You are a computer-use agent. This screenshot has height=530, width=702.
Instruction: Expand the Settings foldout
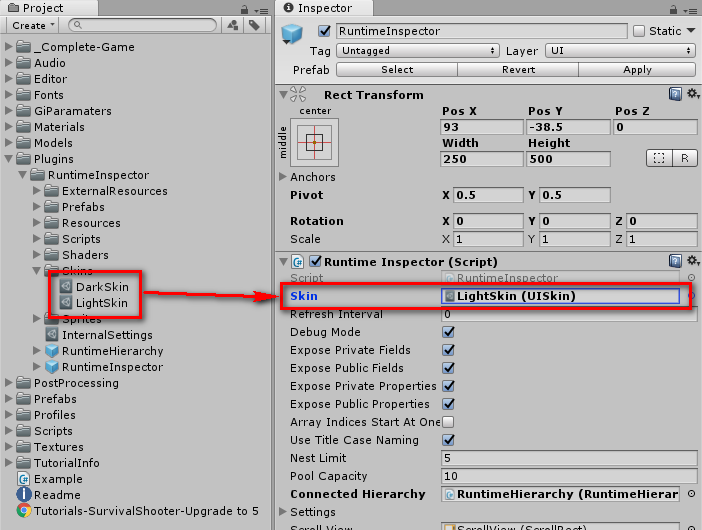point(283,511)
